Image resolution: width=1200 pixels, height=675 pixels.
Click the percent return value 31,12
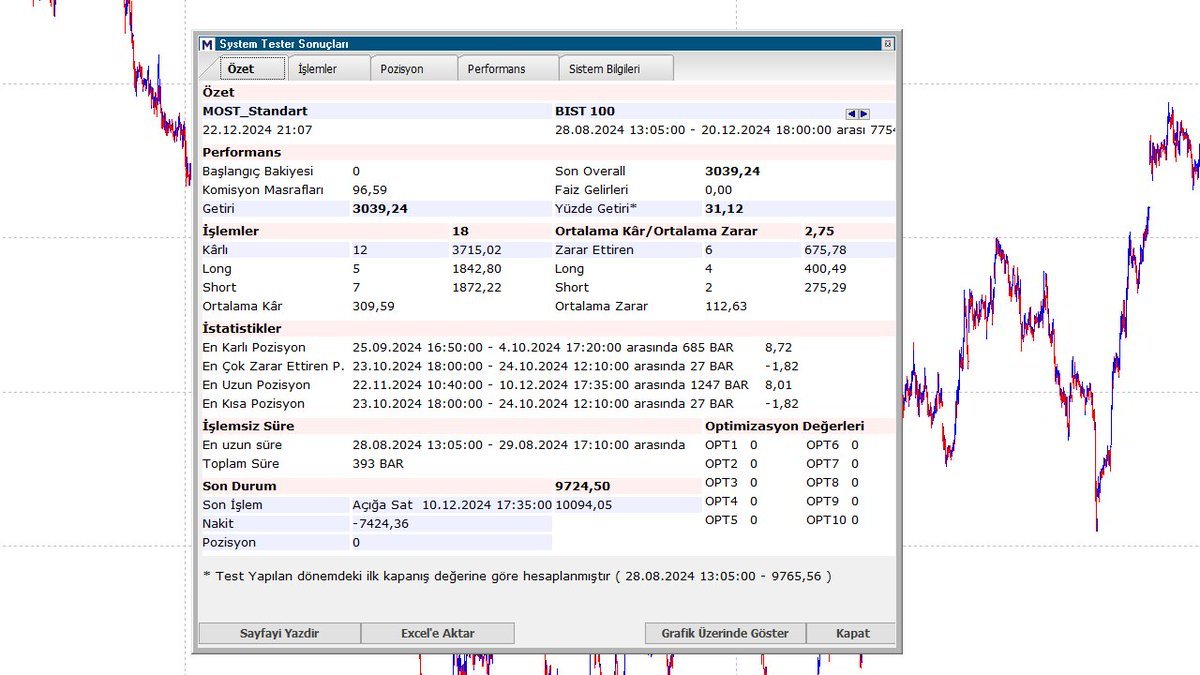pyautogui.click(x=724, y=209)
